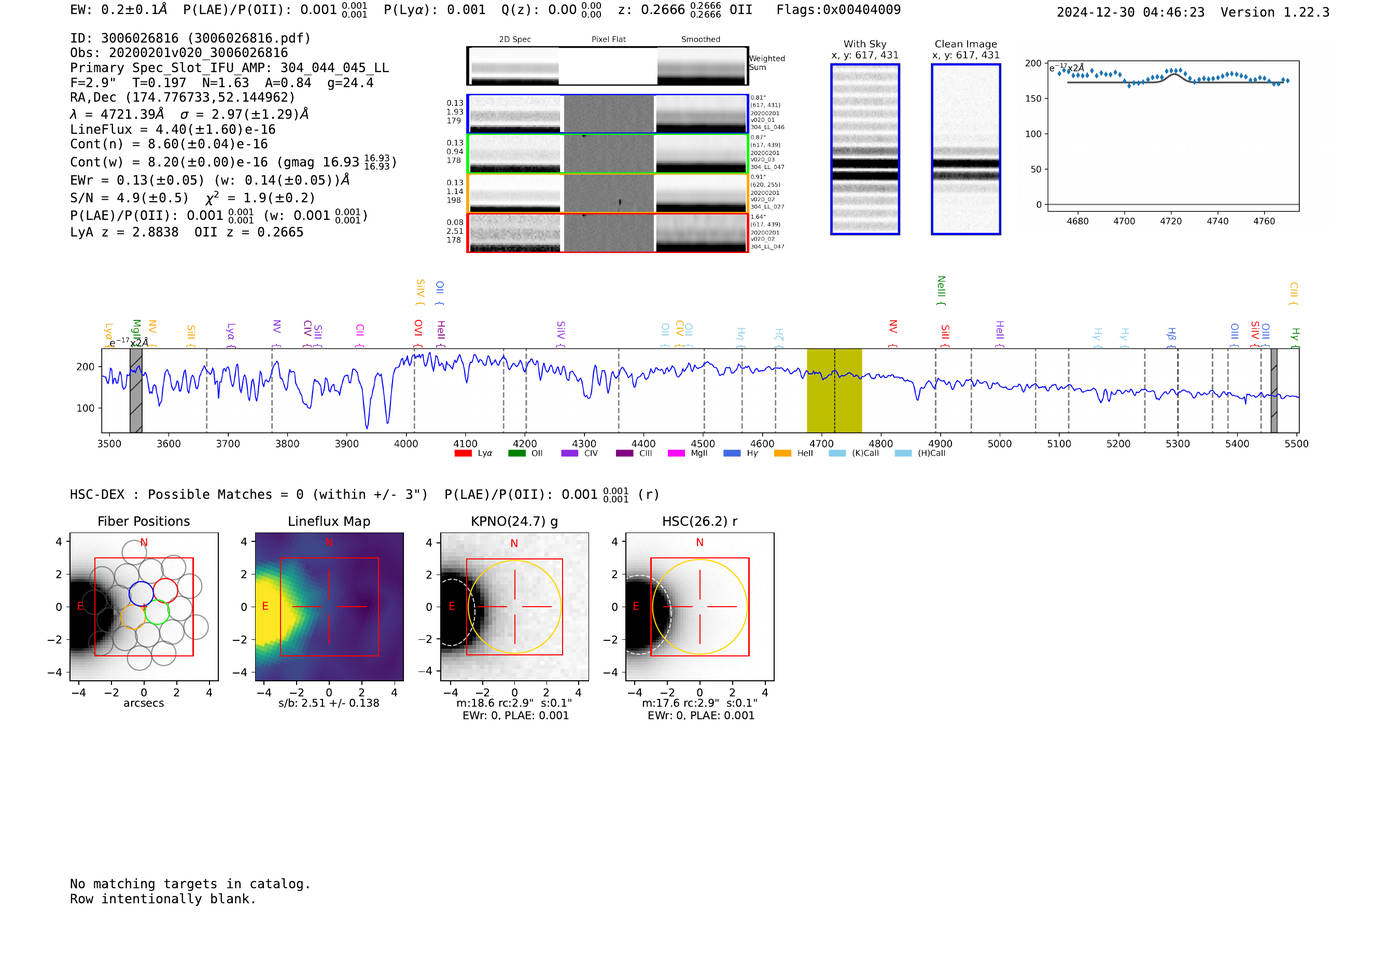Select the red-bordered fiber spectrum row
This screenshot has width=1400, height=953.
[607, 232]
